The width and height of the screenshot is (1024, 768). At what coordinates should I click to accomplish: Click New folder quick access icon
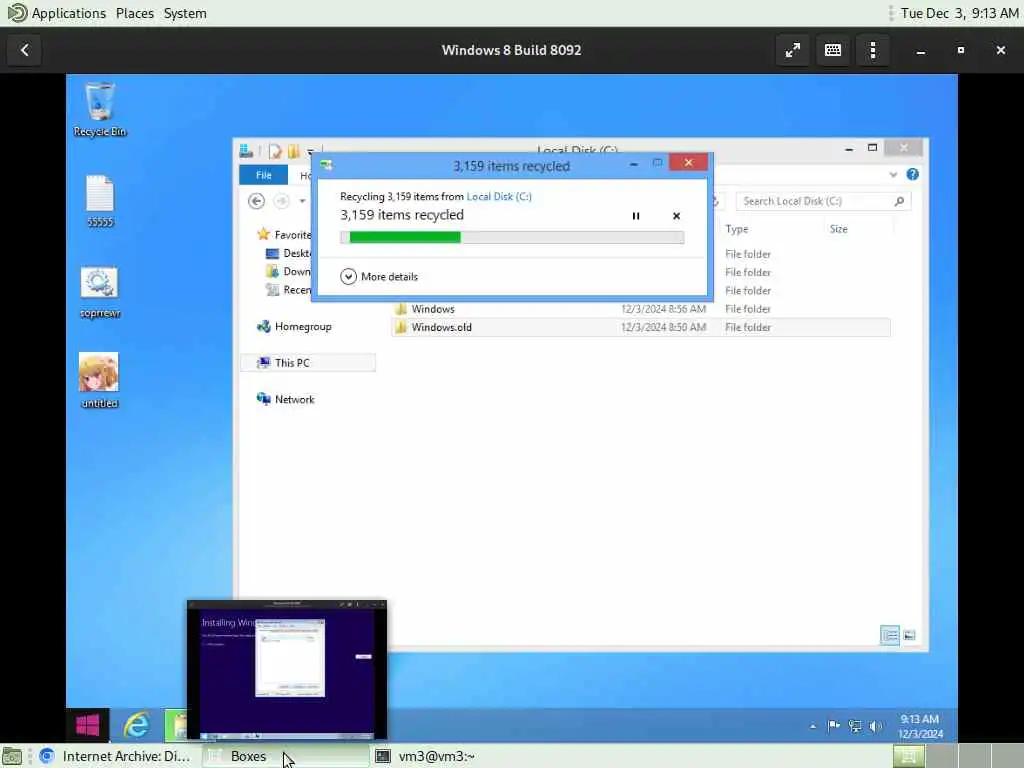(293, 152)
